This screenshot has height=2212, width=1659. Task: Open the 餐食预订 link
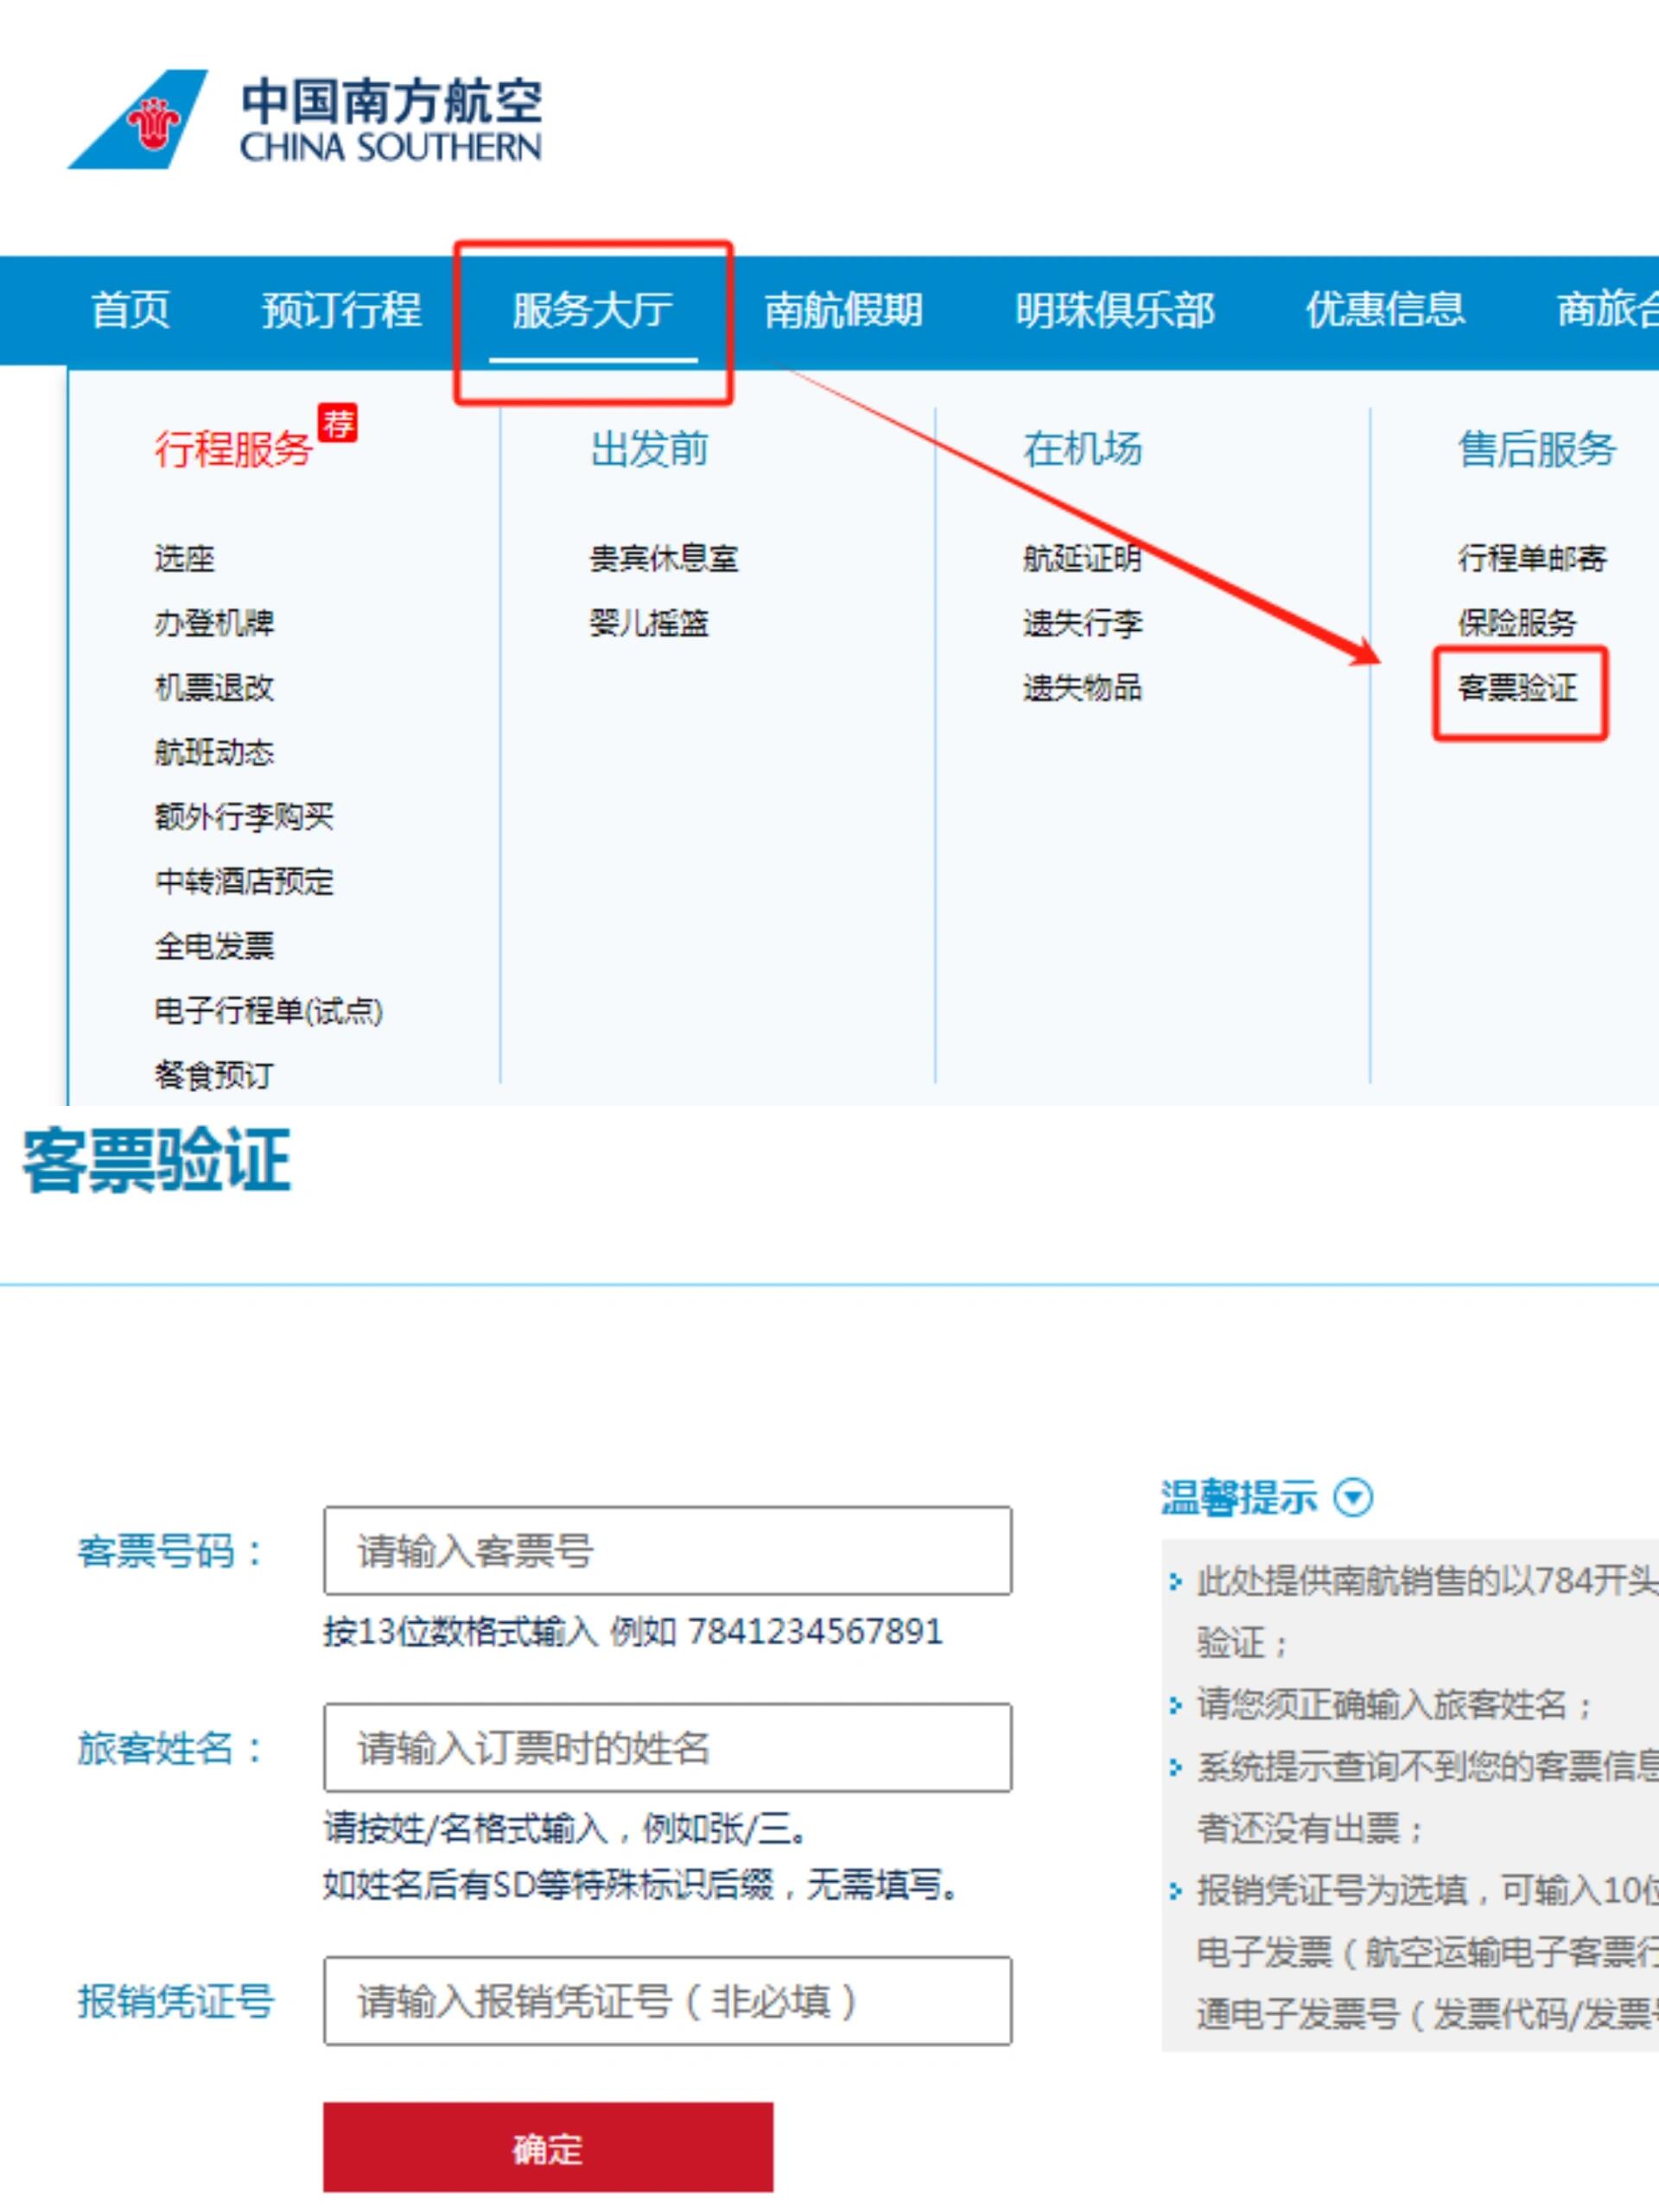pos(214,1075)
